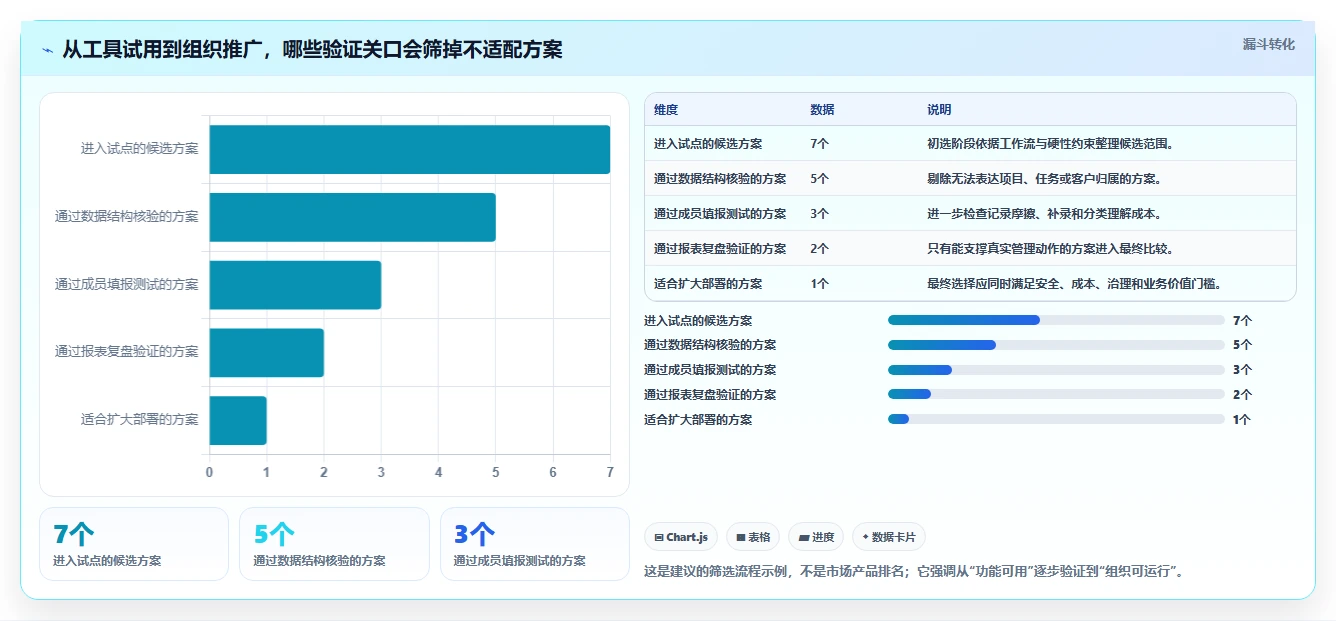The height and width of the screenshot is (621, 1336).
Task: Click the x-axis tick label 7
Action: click(610, 471)
